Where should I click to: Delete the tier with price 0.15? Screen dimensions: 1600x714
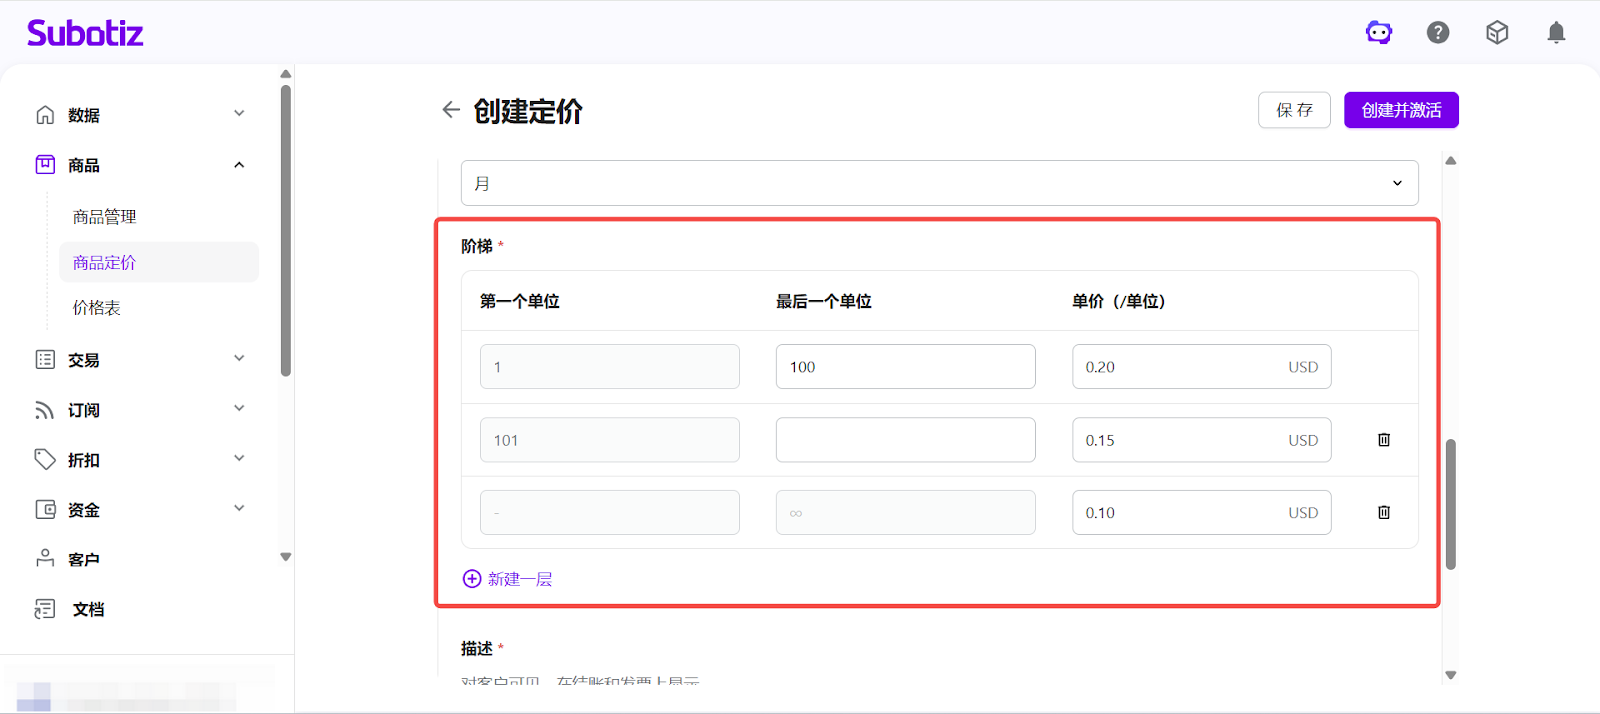1384,440
